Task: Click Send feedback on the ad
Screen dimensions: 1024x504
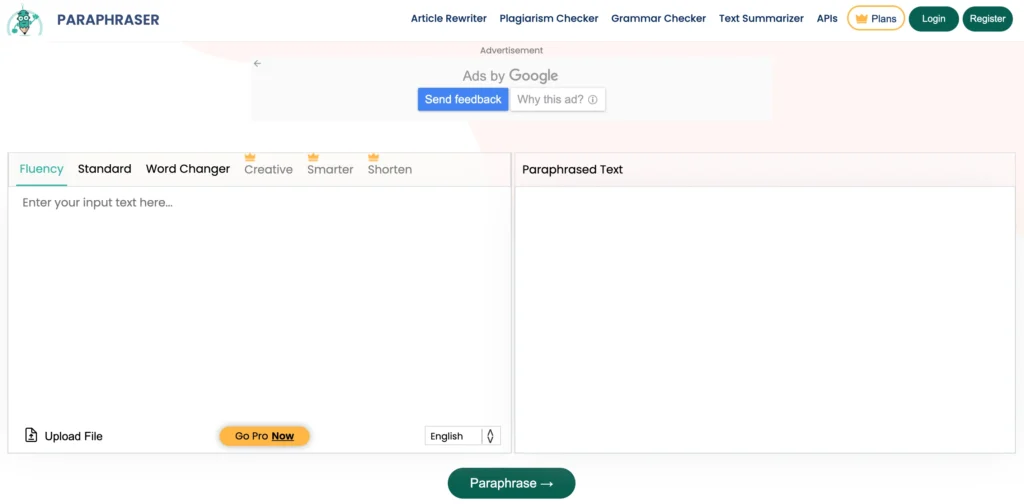Action: click(463, 99)
